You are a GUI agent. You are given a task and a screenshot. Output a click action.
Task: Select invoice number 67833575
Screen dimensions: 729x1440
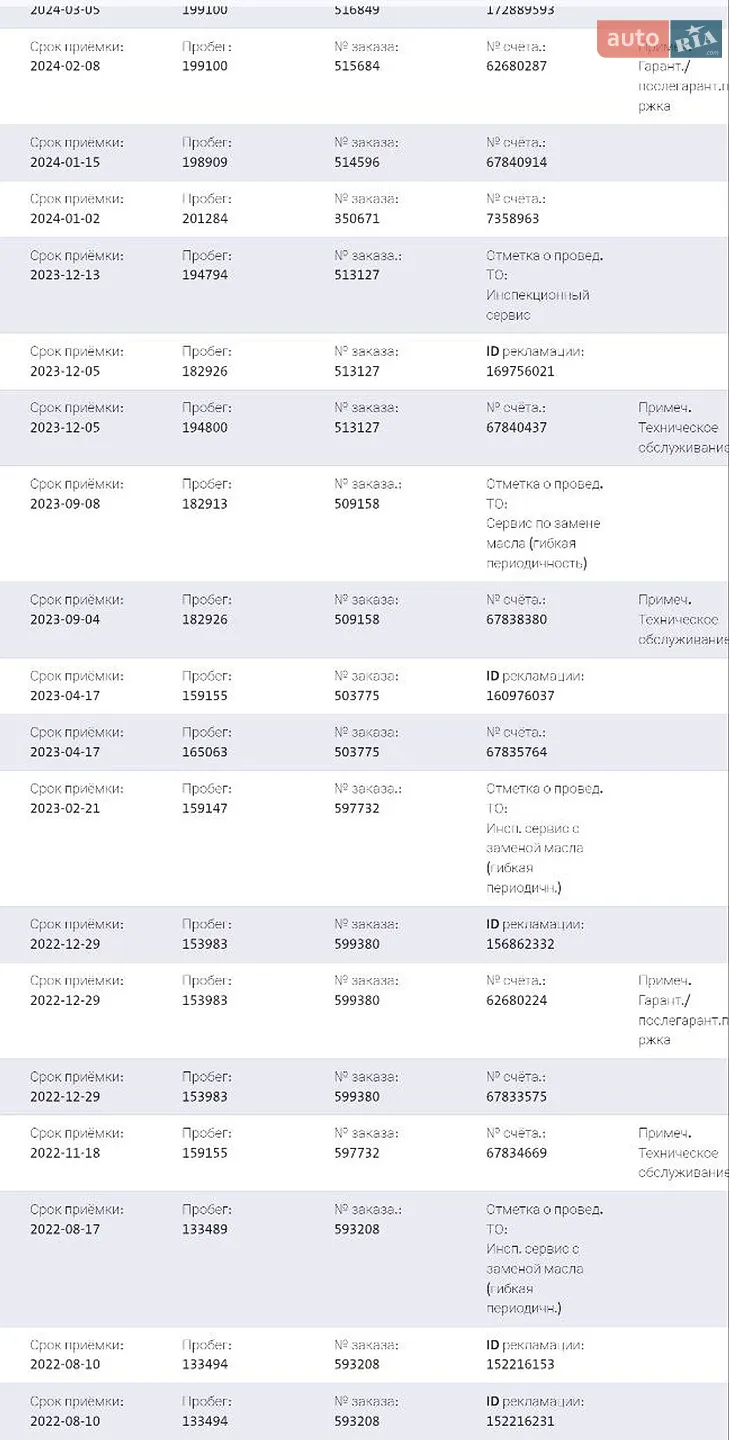(x=516, y=1096)
